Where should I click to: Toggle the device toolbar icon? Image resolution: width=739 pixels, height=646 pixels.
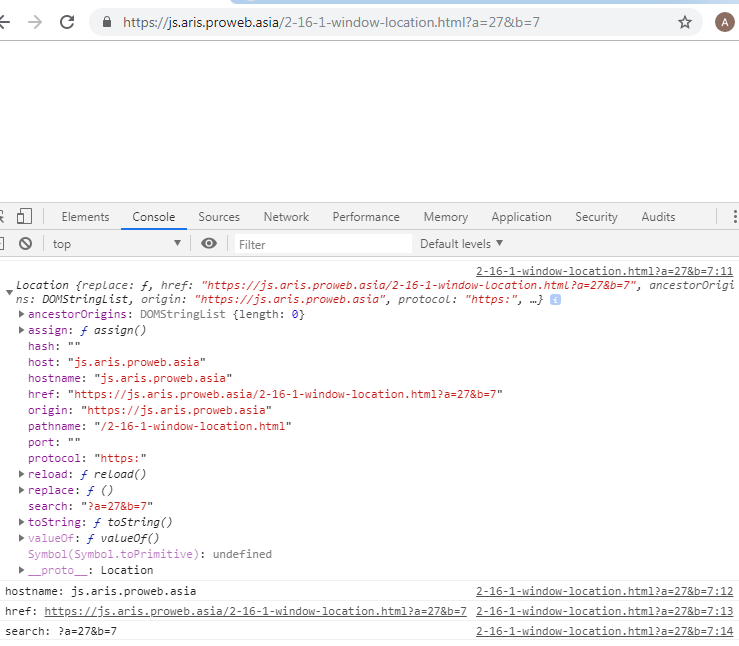tap(24, 217)
